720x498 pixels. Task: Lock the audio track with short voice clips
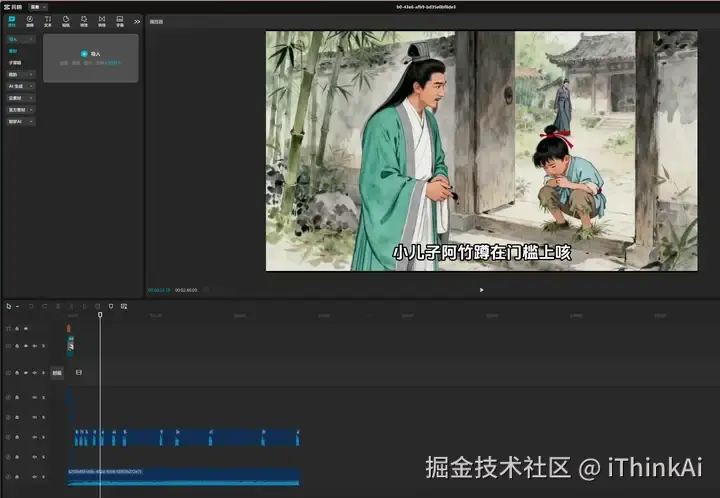[17, 437]
